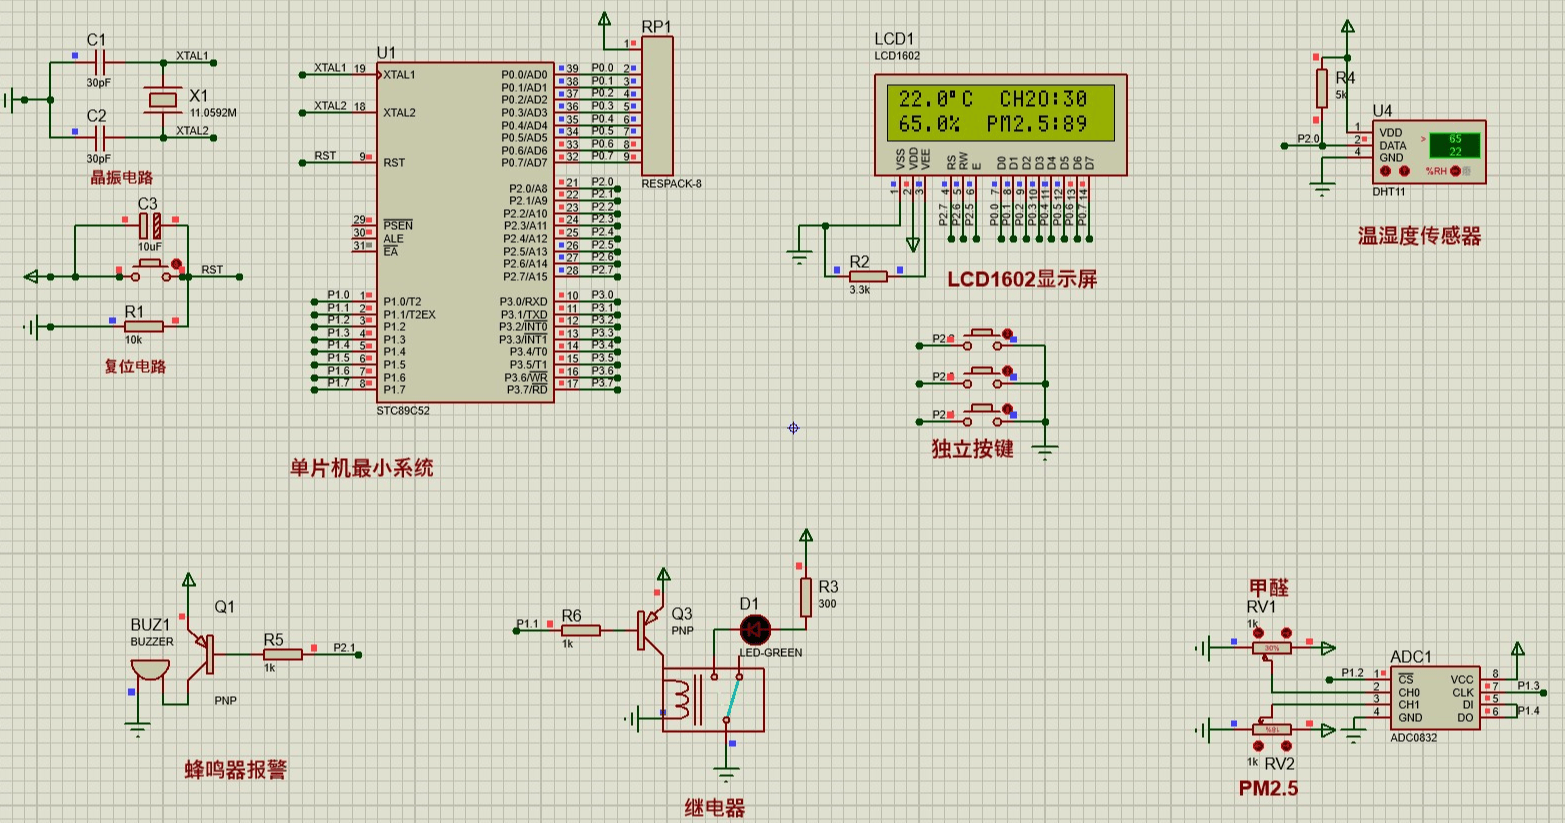1565x823 pixels.
Task: Select the STC89C52 microcontroller U1
Action: [465, 230]
